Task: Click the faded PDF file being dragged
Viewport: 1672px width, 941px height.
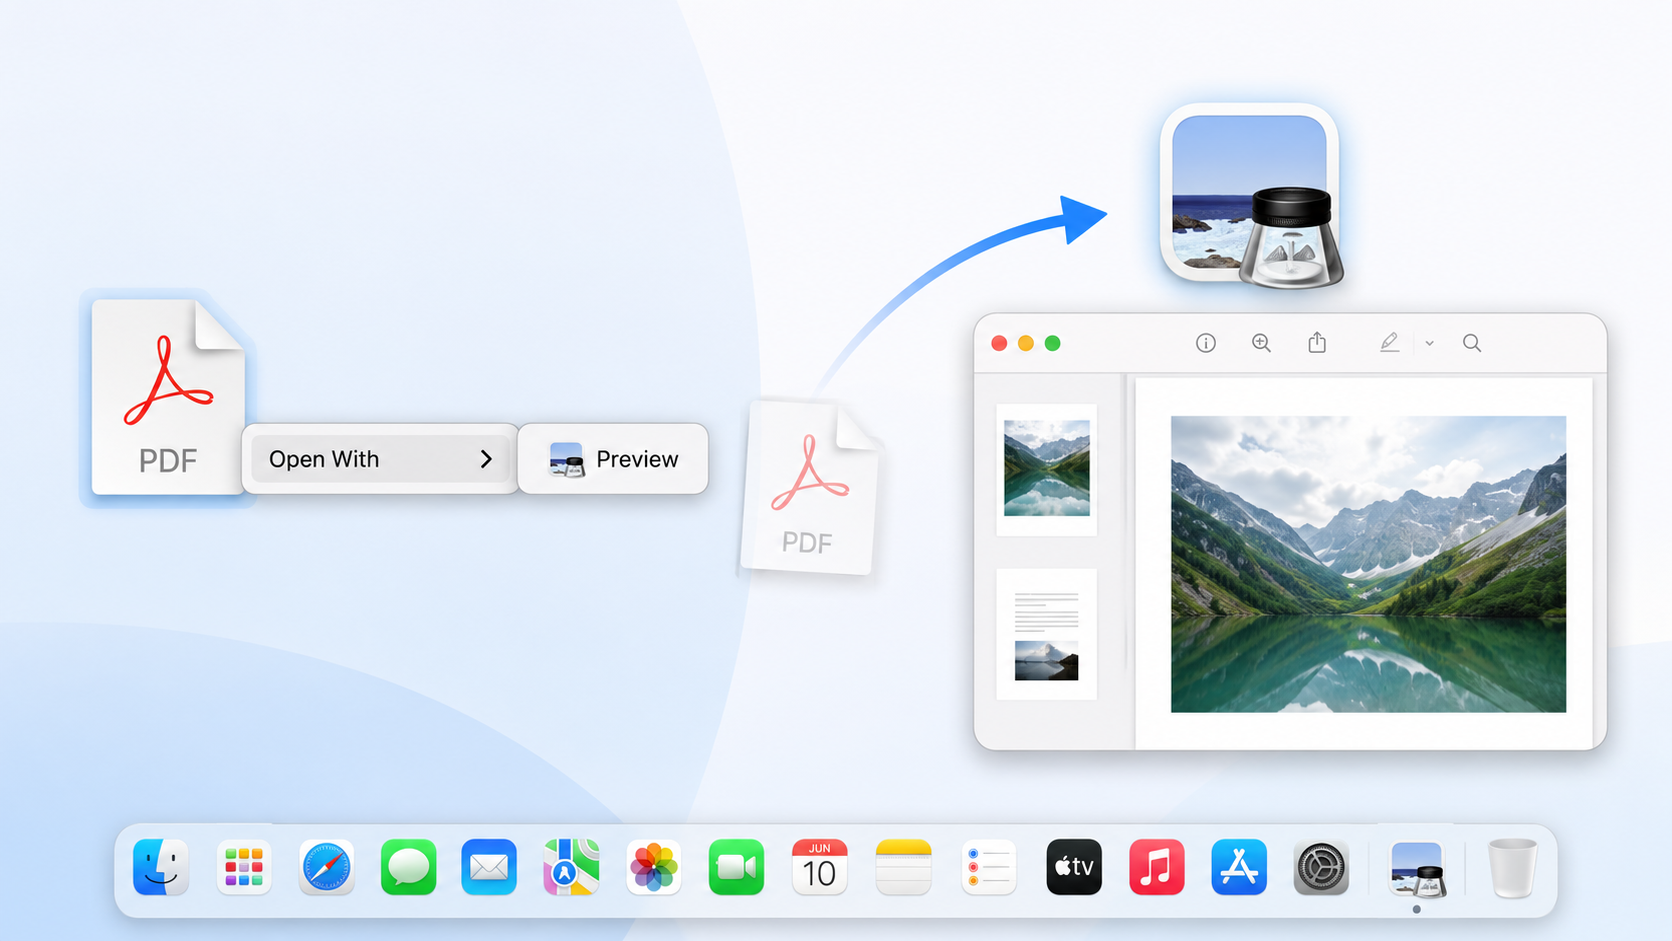Action: click(809, 487)
